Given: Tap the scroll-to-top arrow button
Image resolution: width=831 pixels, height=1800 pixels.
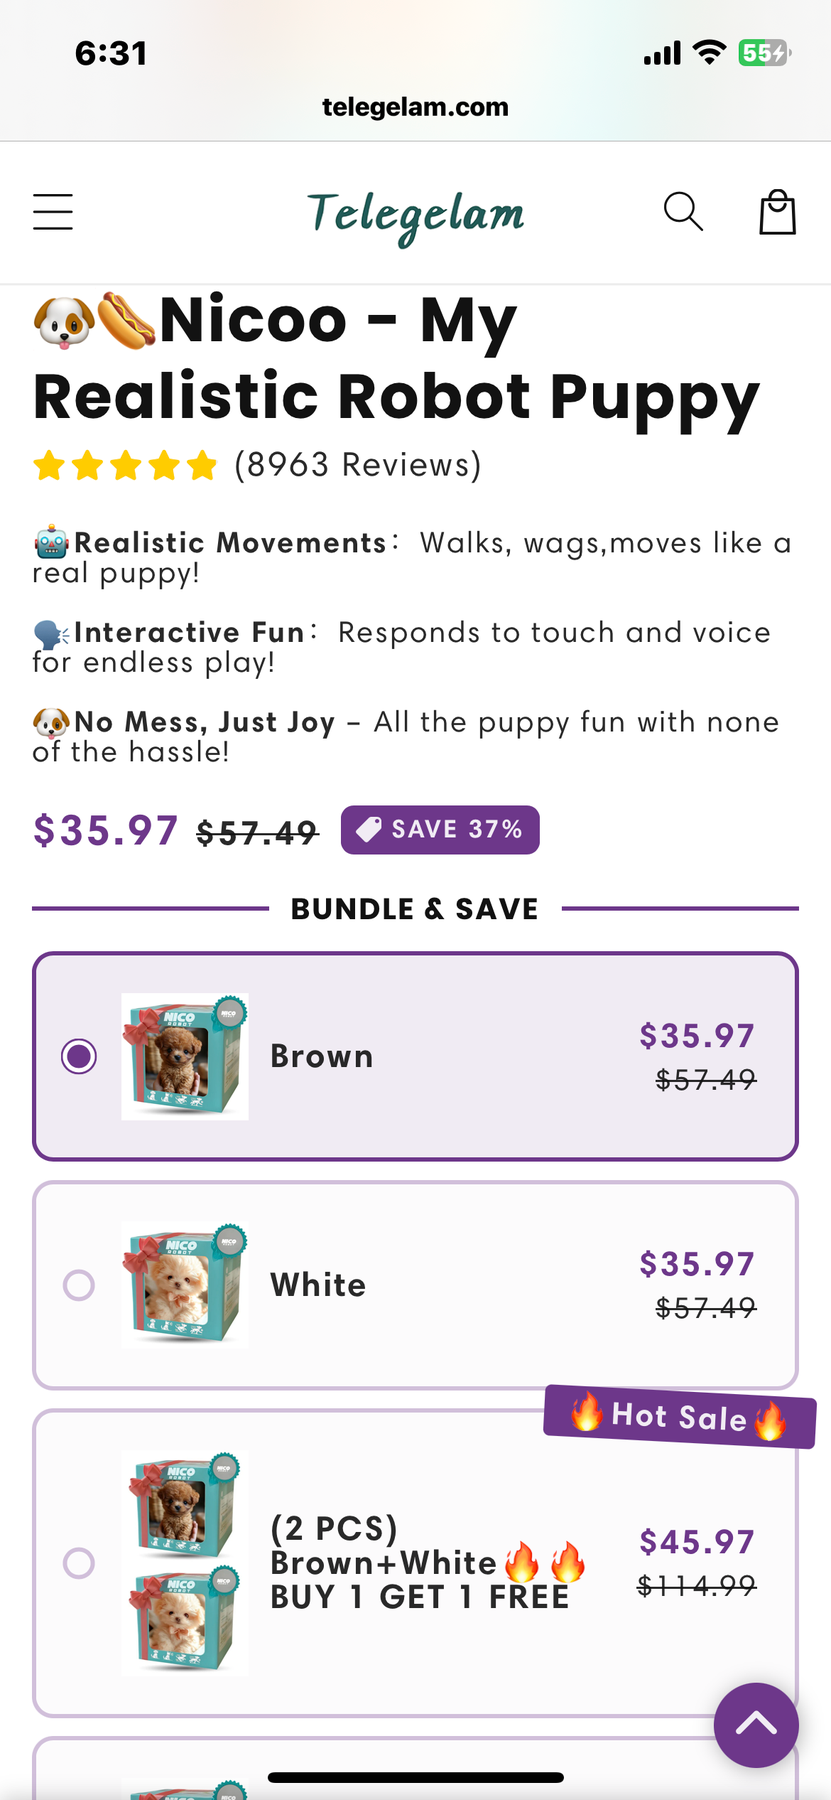Looking at the screenshot, I should [x=756, y=1724].
